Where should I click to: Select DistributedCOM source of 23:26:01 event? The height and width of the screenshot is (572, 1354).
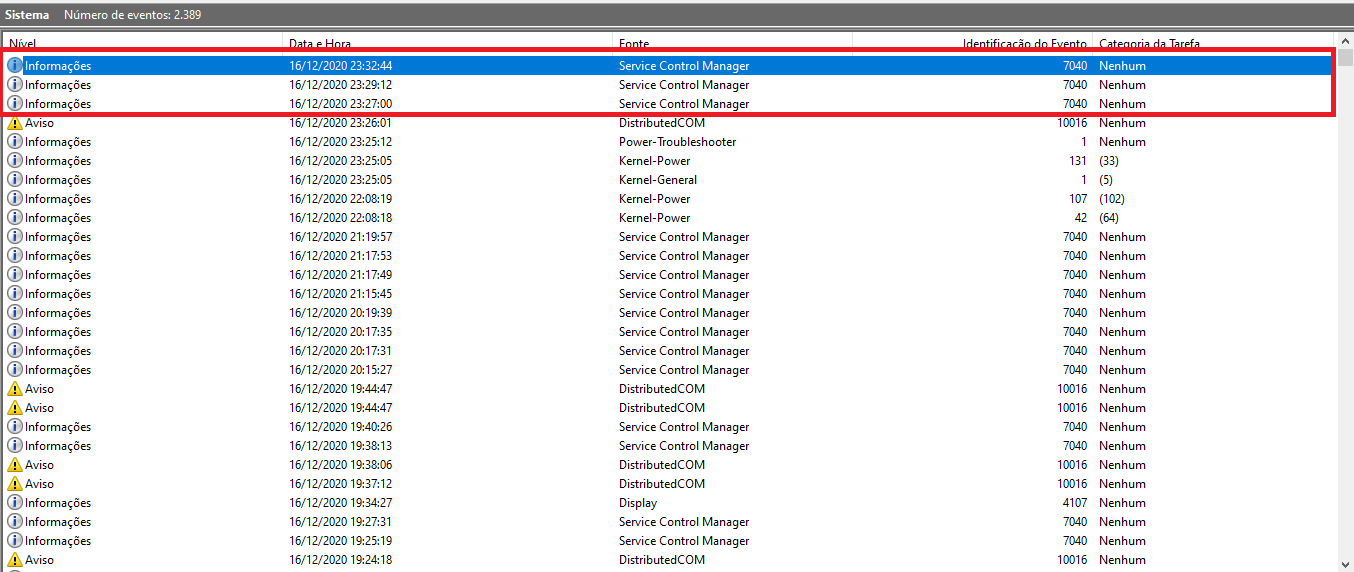662,123
